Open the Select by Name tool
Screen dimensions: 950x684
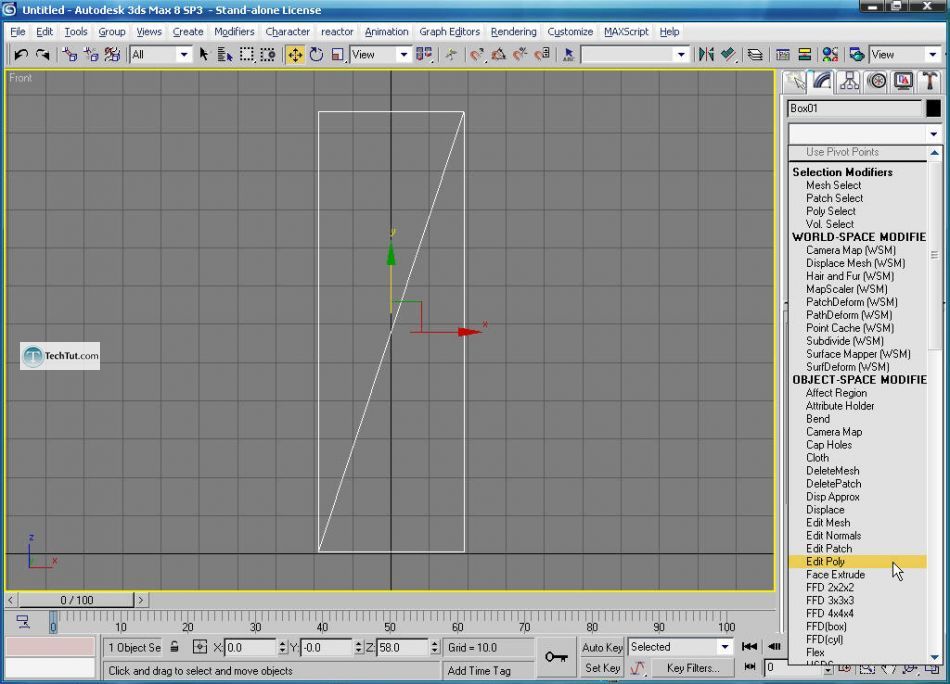(225, 55)
